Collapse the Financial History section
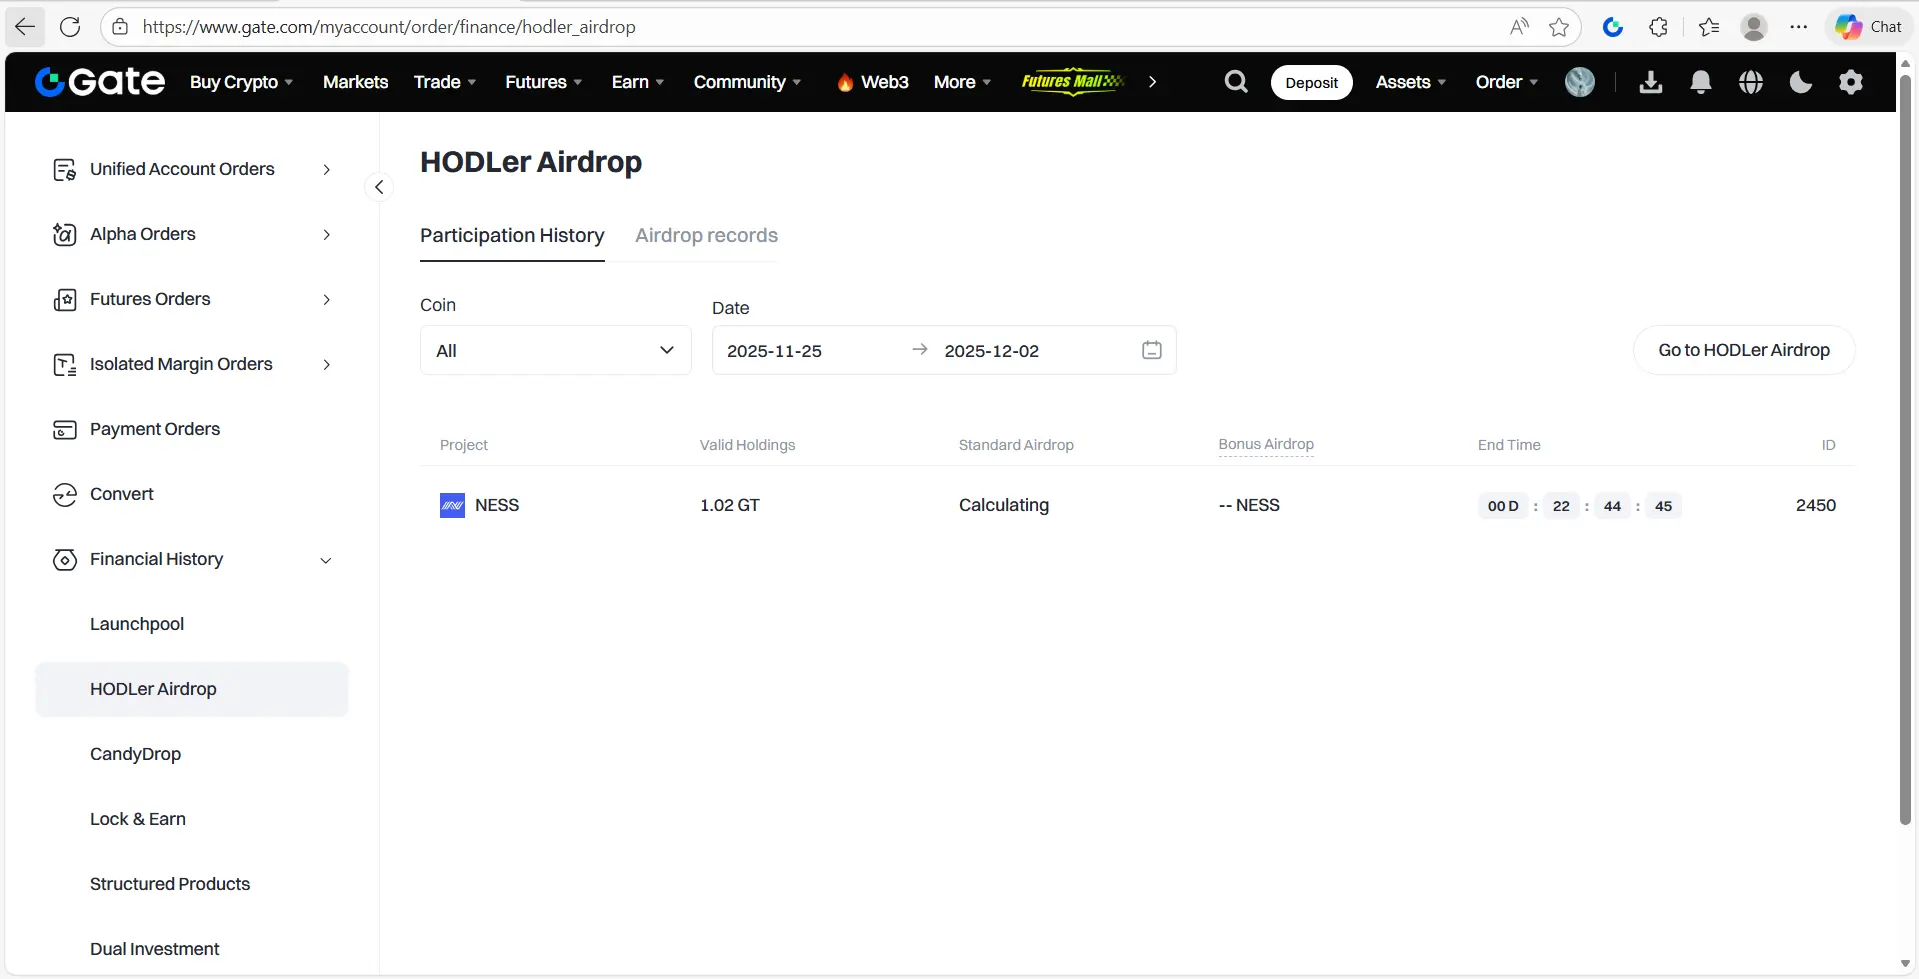 point(326,561)
